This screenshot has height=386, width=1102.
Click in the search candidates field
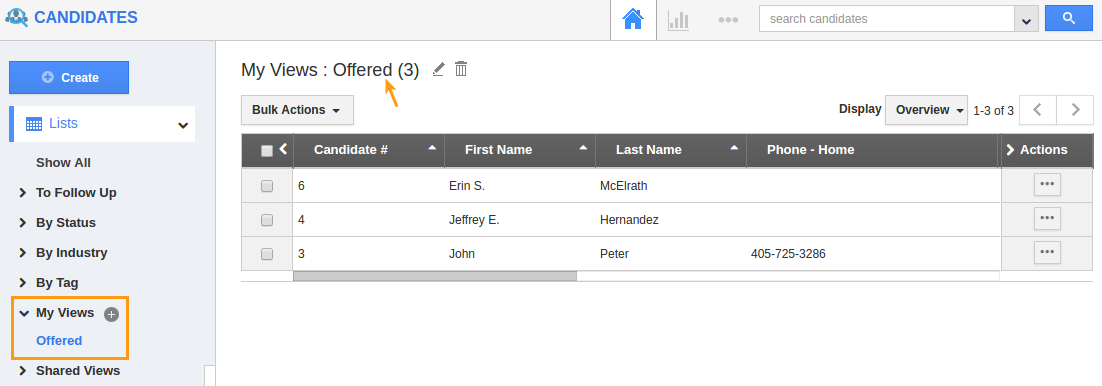tap(886, 19)
